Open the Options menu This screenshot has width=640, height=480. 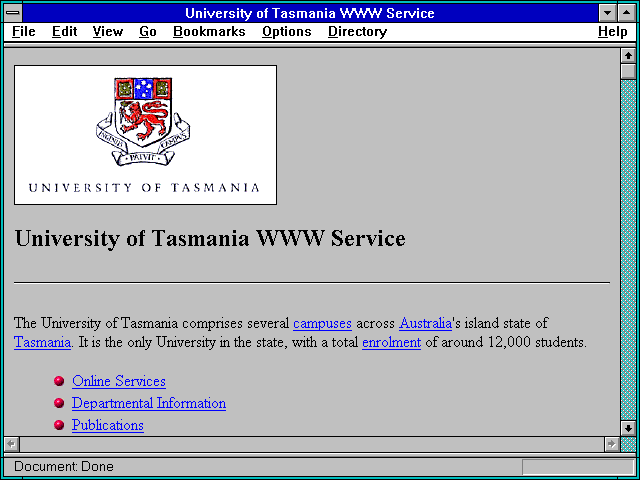coord(287,32)
